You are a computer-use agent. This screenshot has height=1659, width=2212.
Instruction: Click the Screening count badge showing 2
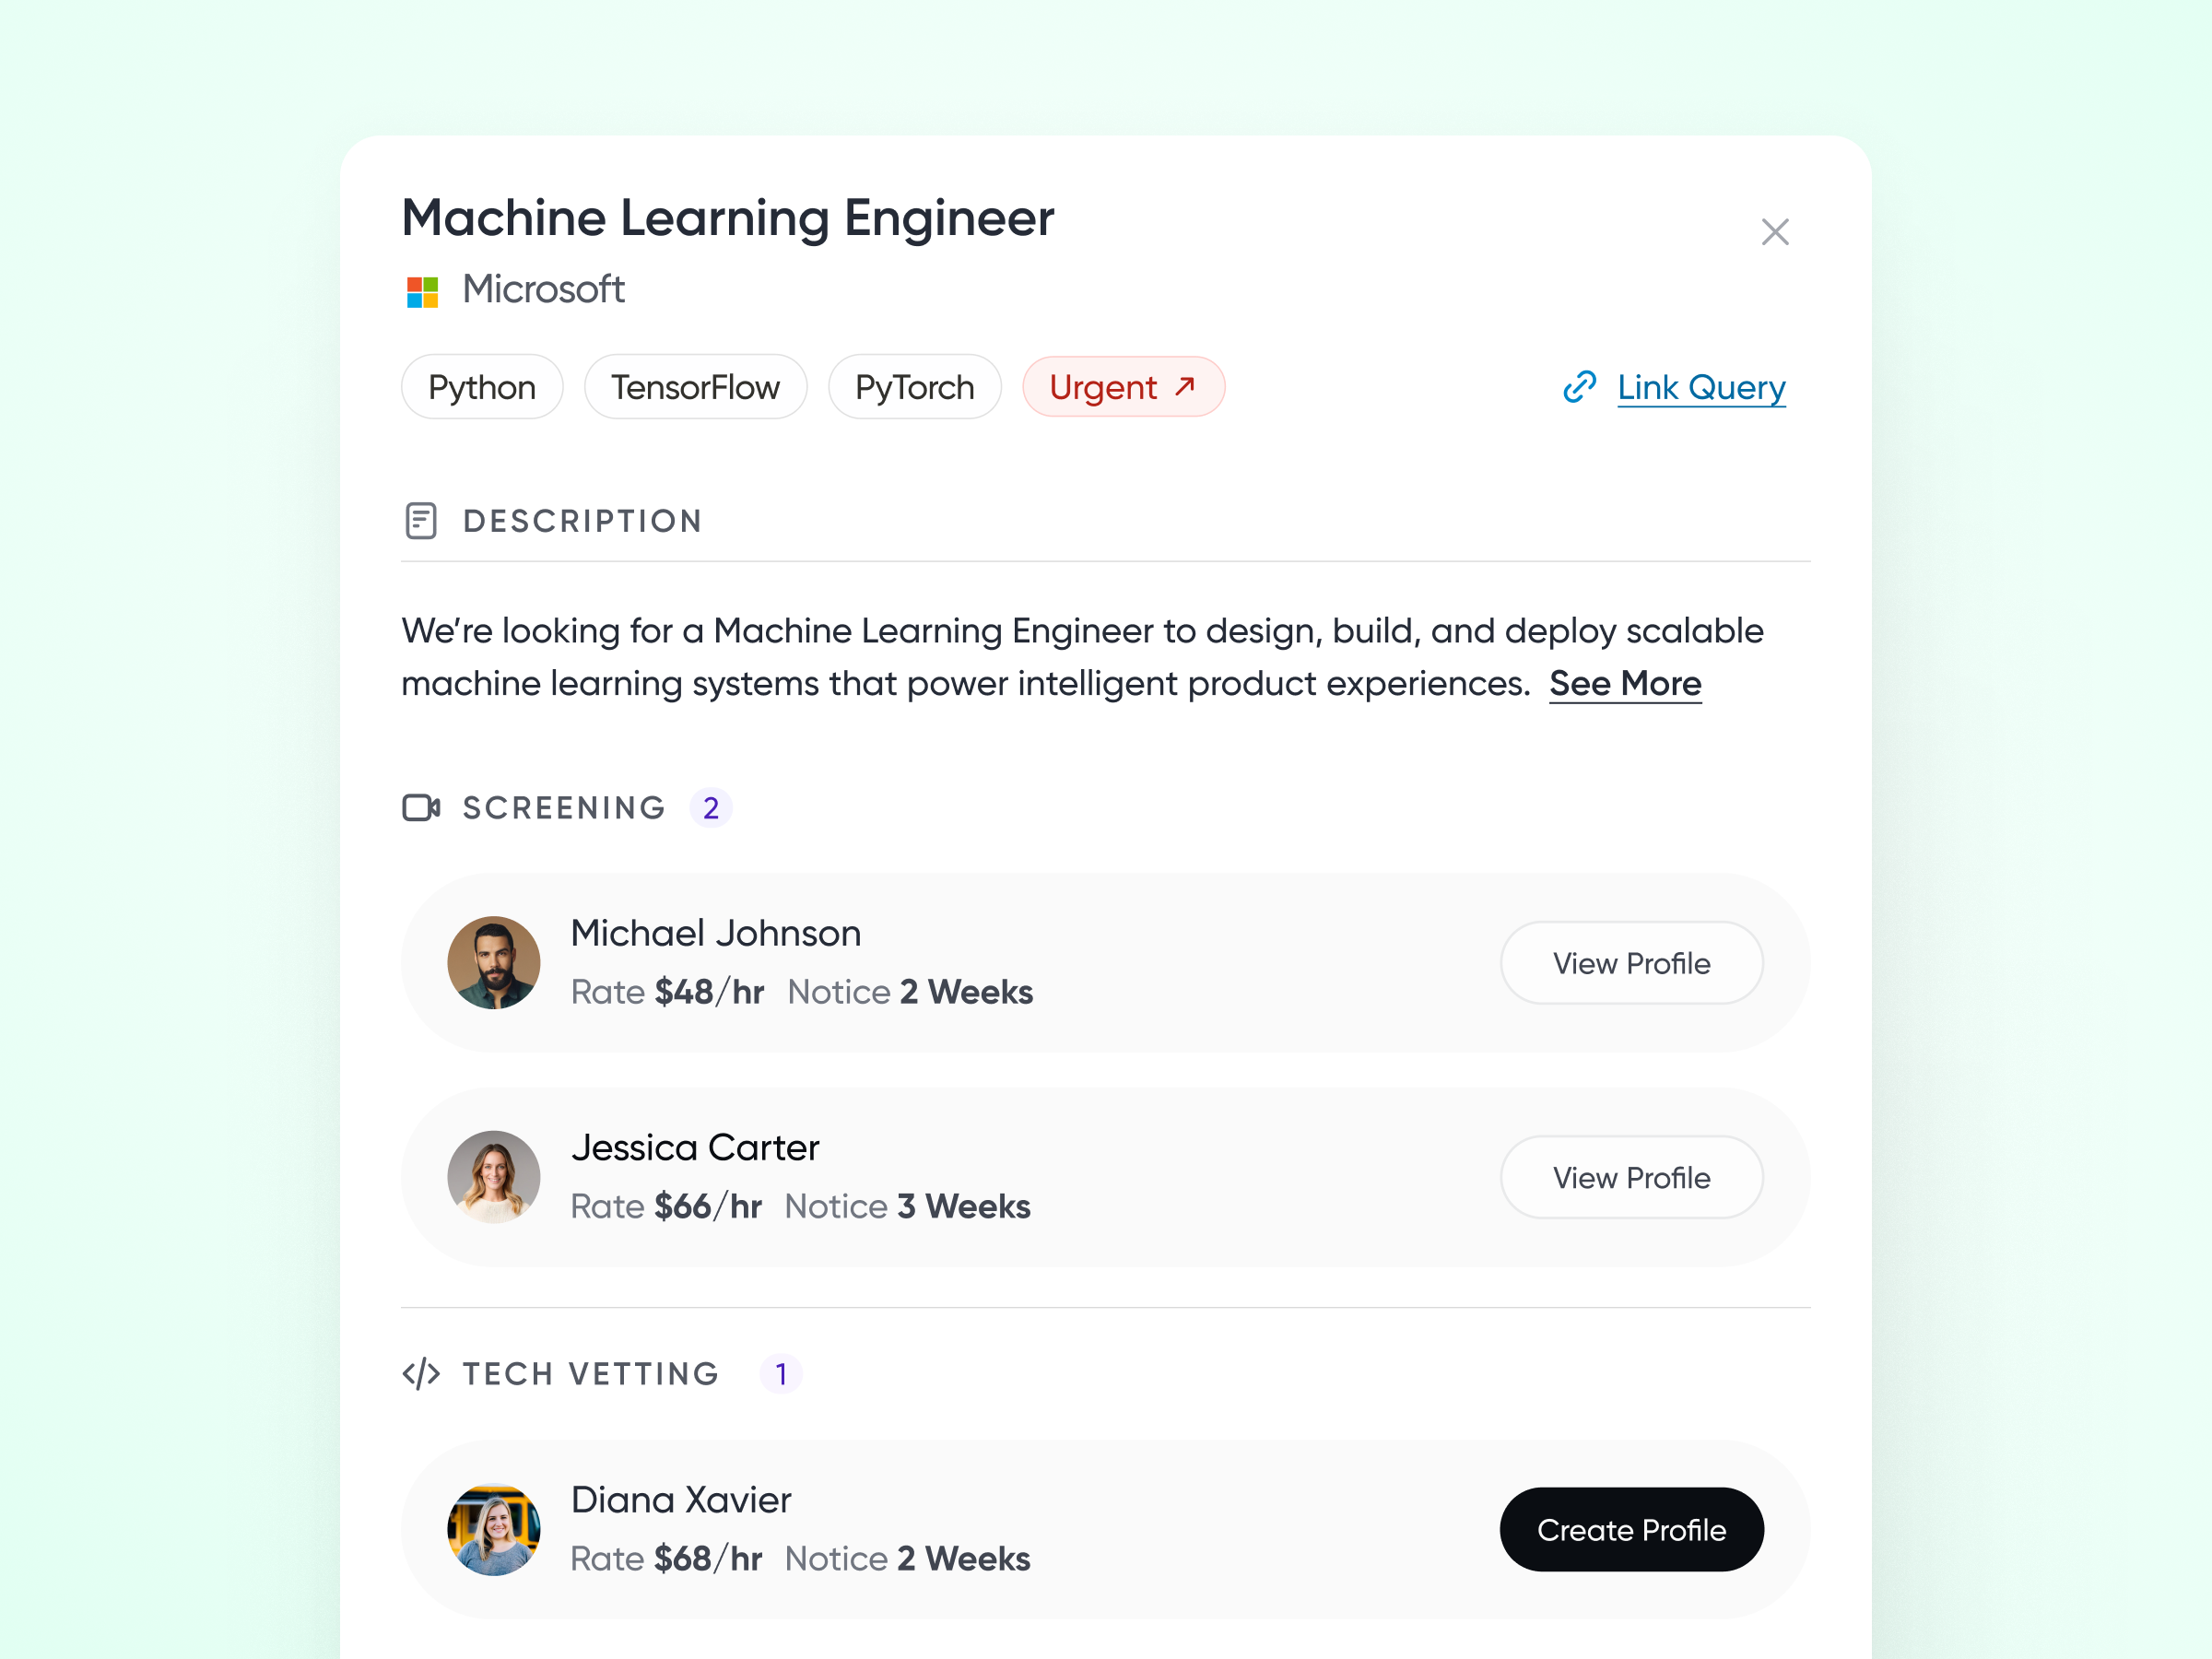[711, 807]
